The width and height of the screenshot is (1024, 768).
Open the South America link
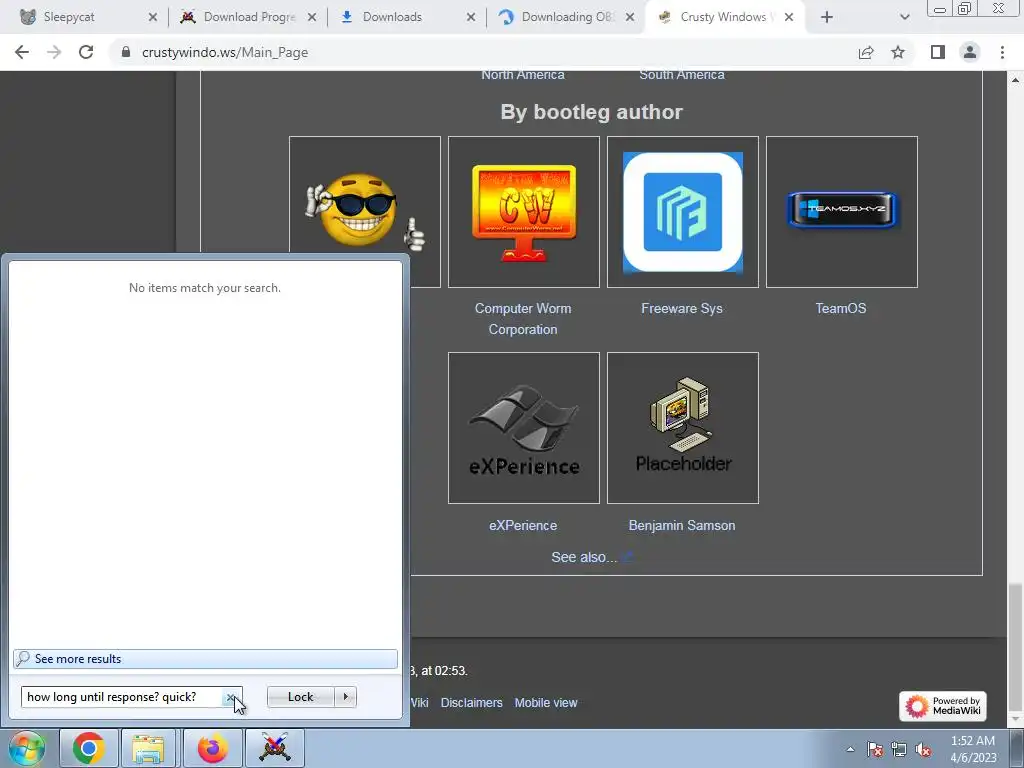682,74
